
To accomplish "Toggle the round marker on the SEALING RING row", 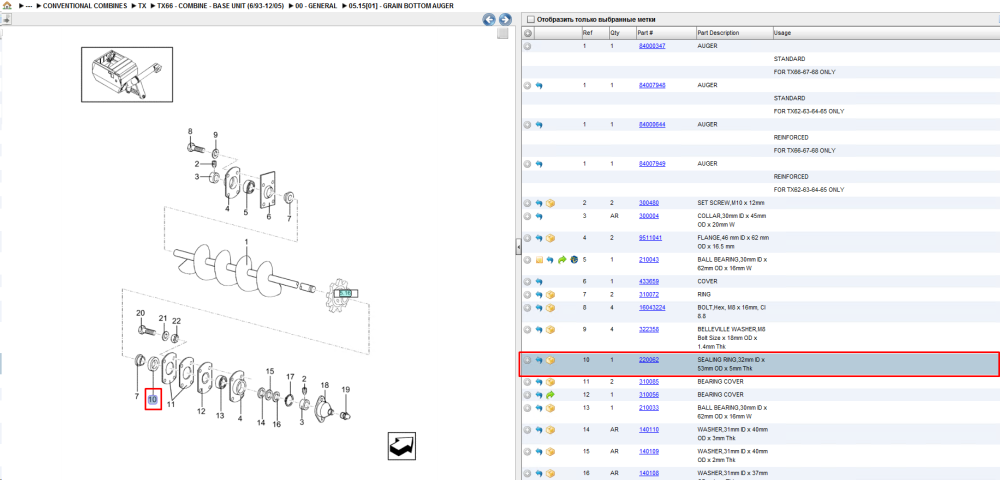I will coord(527,360).
